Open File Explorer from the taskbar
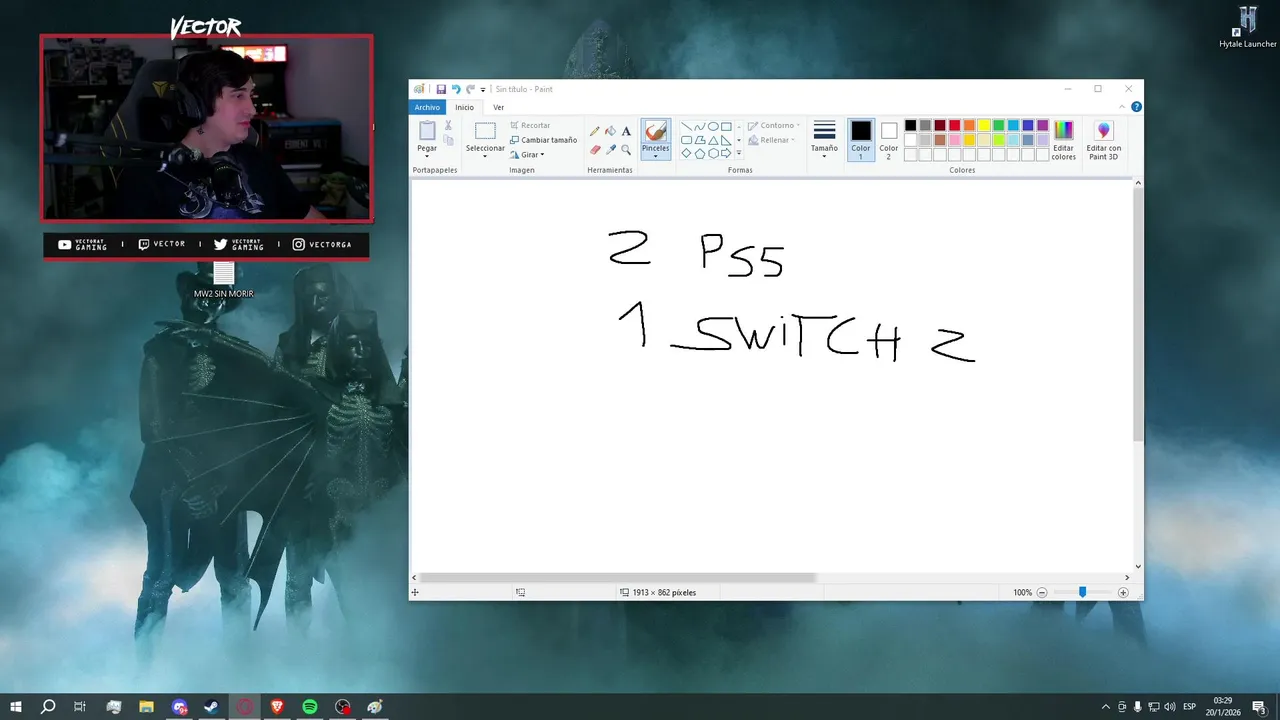 (146, 707)
